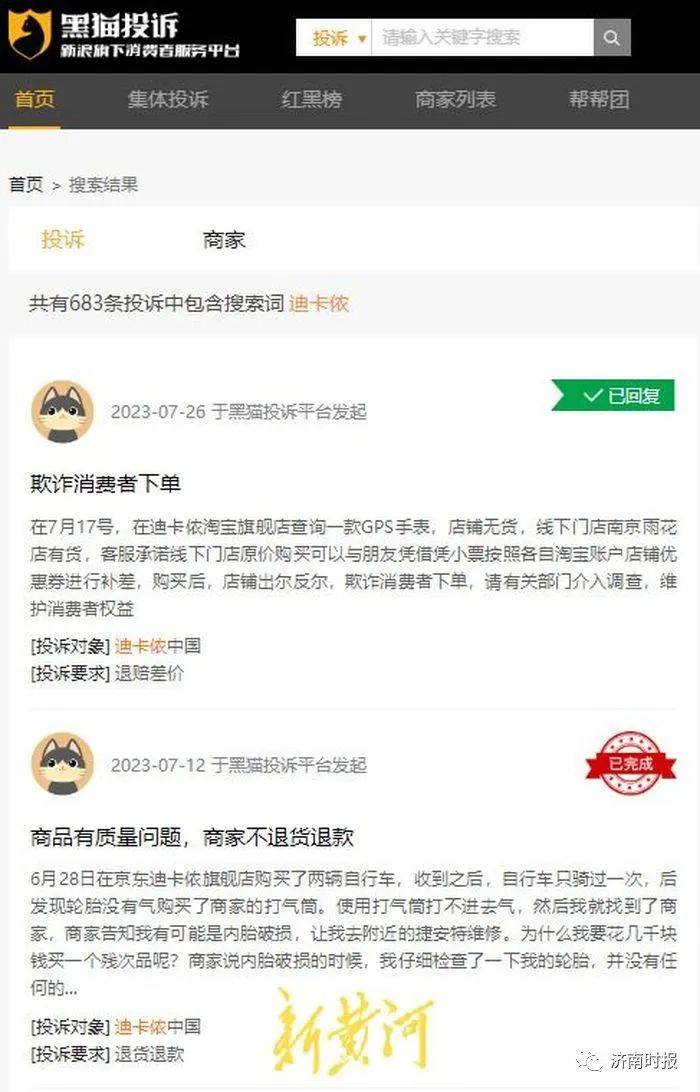Click the 黑猫投诉 shield logo icon
The image size is (700, 1092).
tap(29, 35)
